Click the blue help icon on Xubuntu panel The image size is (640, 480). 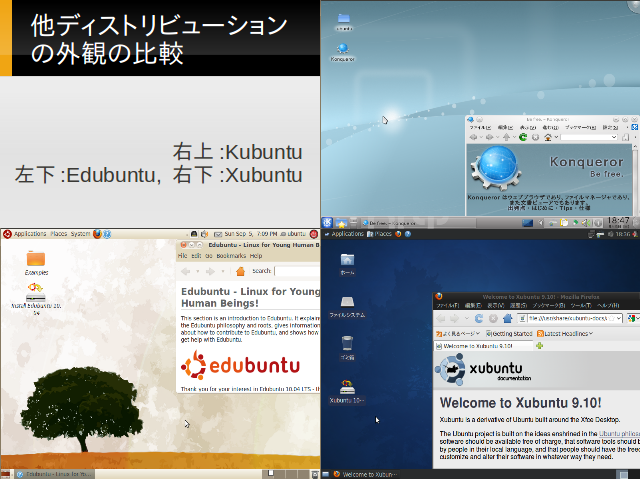(408, 234)
